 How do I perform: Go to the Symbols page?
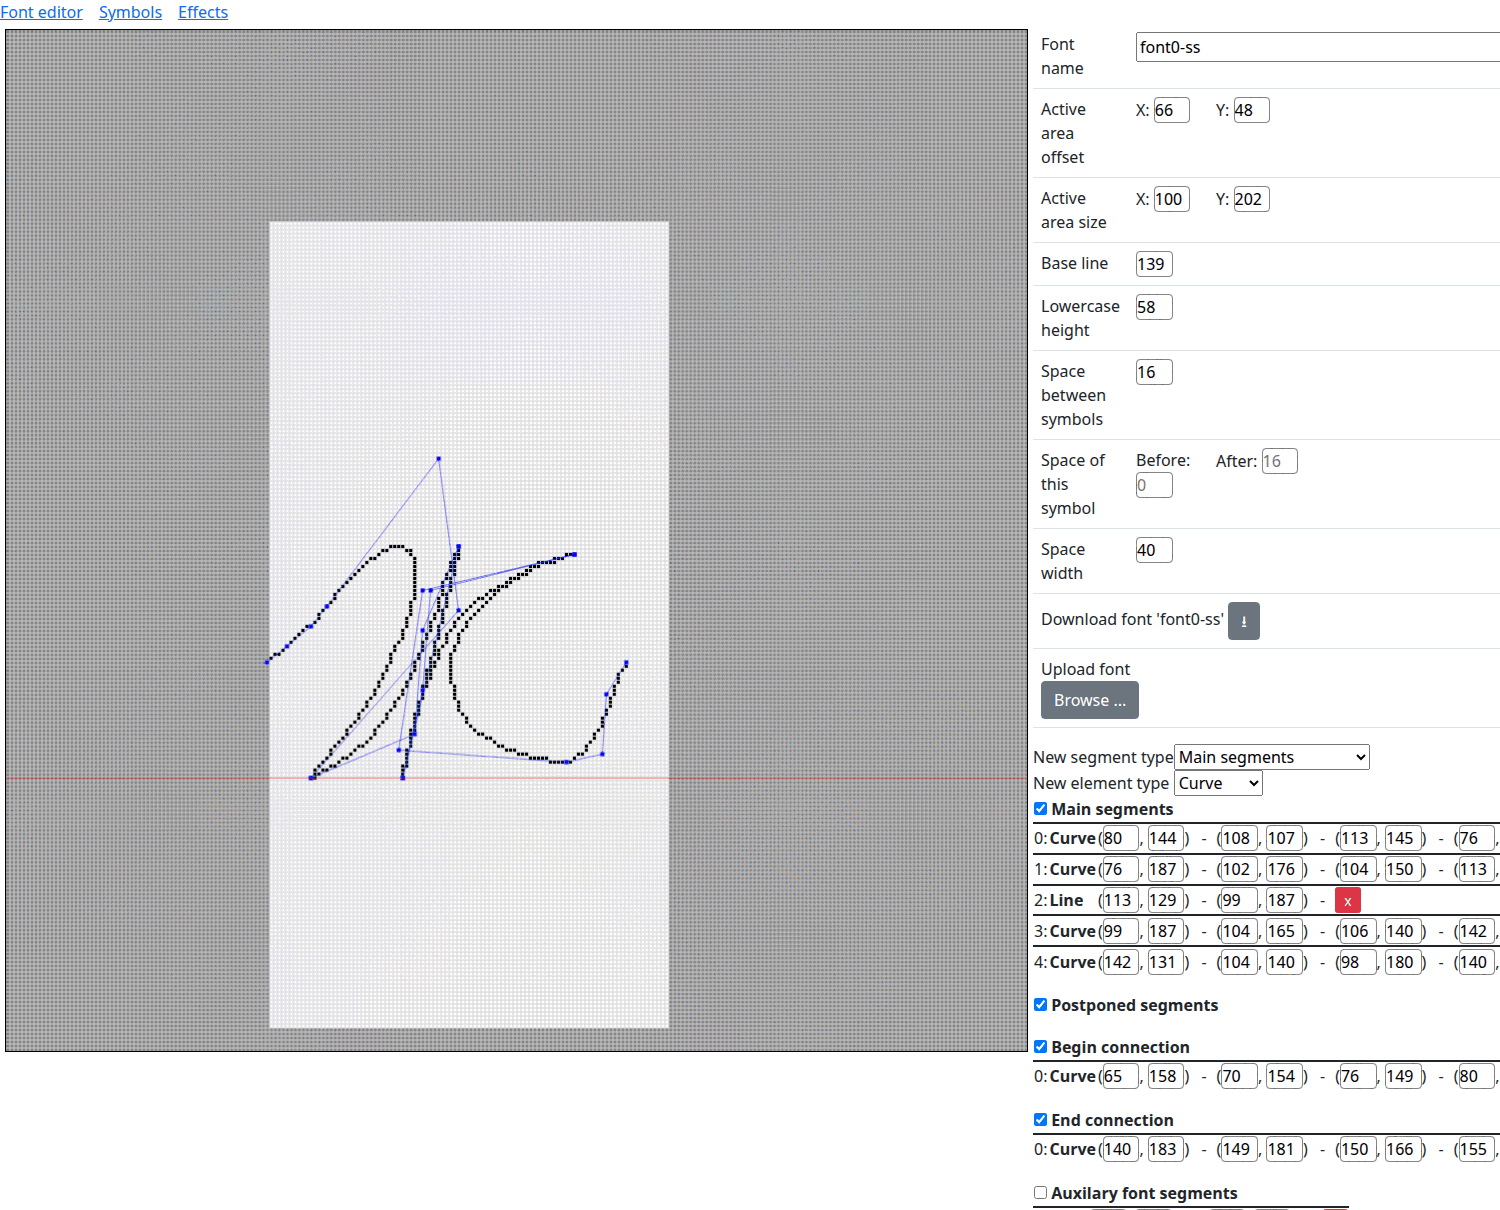(130, 12)
